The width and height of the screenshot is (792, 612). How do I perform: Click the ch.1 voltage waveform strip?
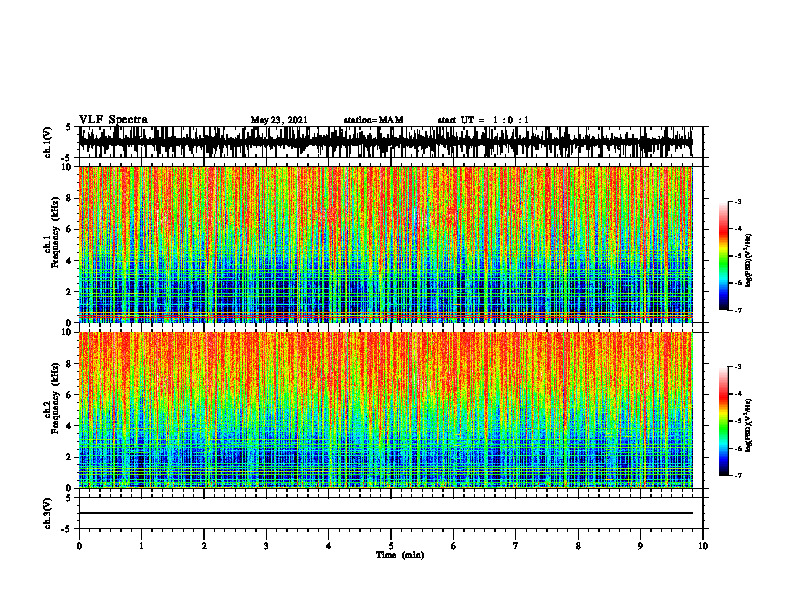click(386, 142)
